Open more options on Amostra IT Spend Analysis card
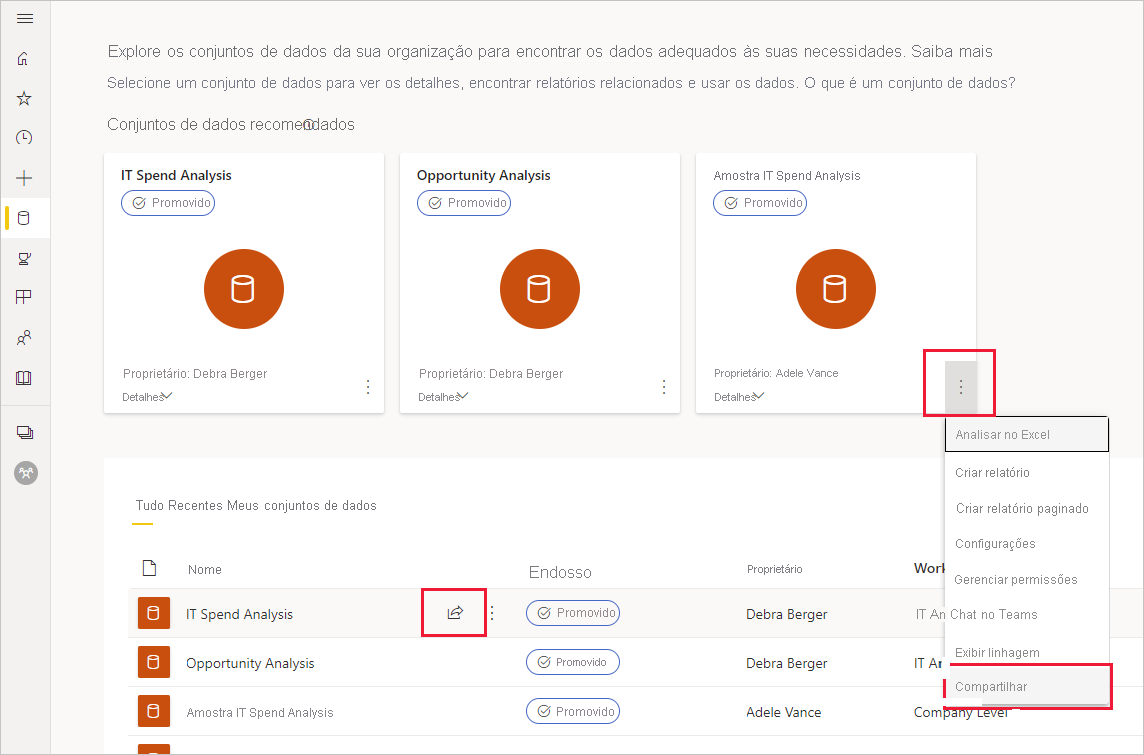The height and width of the screenshot is (755, 1144). point(961,387)
